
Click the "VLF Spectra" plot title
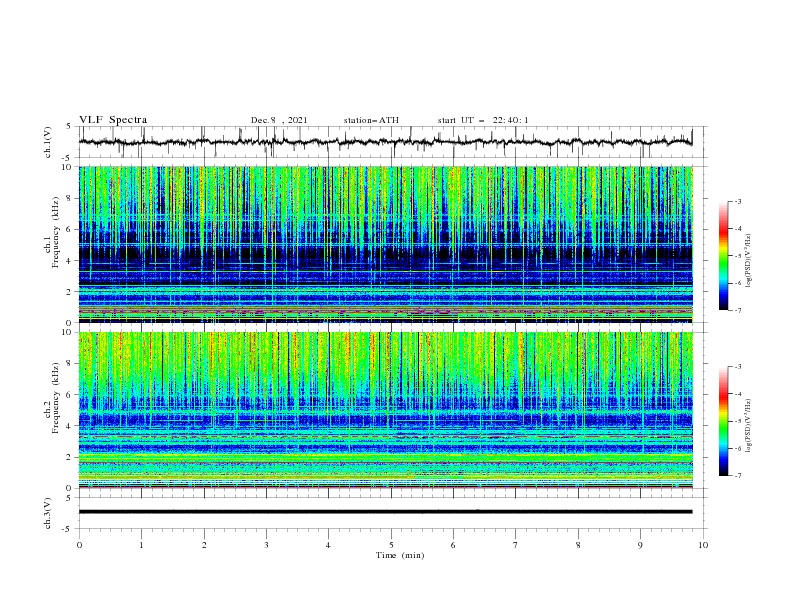[x=113, y=120]
